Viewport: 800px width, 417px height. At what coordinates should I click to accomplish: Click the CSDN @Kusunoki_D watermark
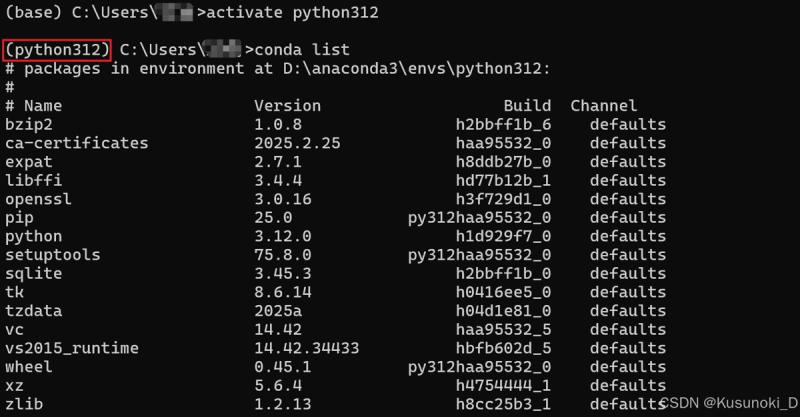coord(729,403)
